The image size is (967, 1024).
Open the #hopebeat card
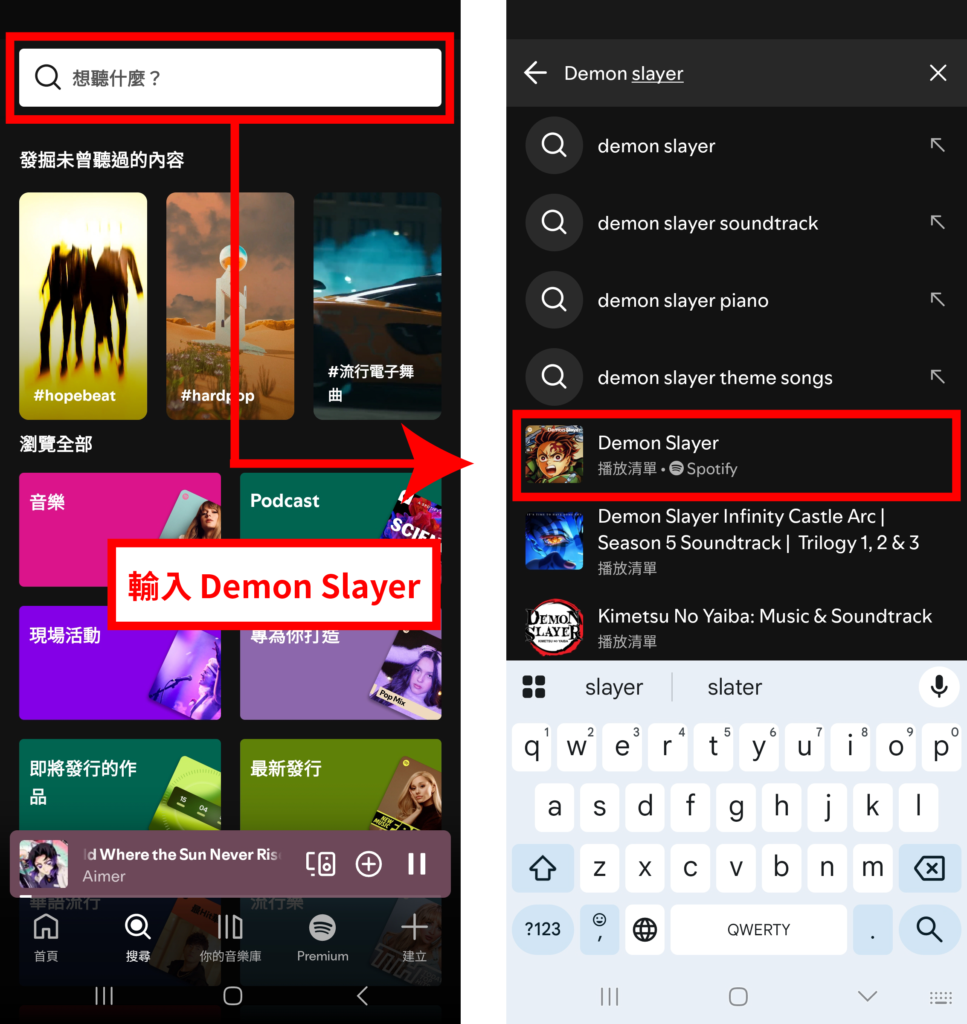(83, 306)
